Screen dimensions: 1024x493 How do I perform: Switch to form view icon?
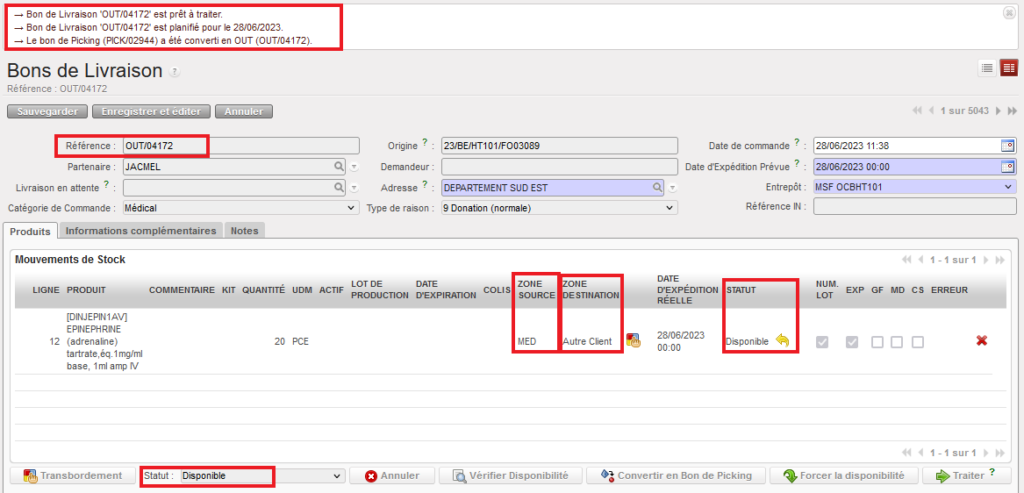[x=1008, y=68]
